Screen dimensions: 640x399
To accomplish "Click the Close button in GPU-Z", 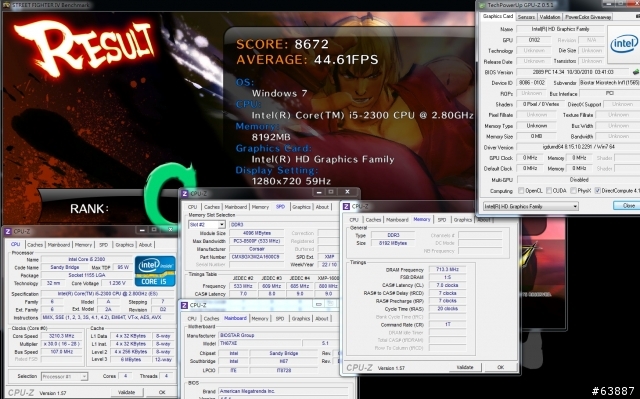I will click(x=628, y=206).
